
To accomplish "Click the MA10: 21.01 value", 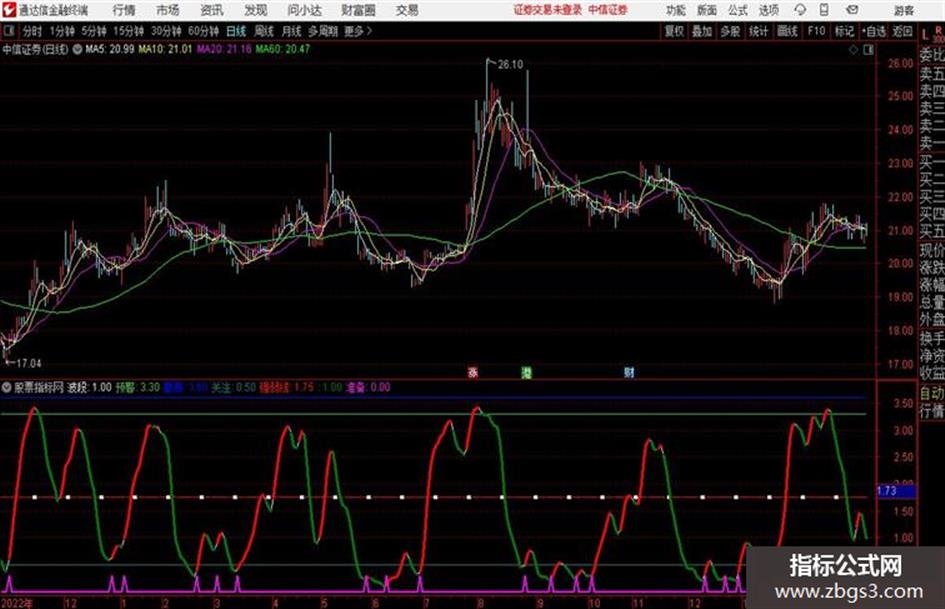I will pyautogui.click(x=165, y=49).
